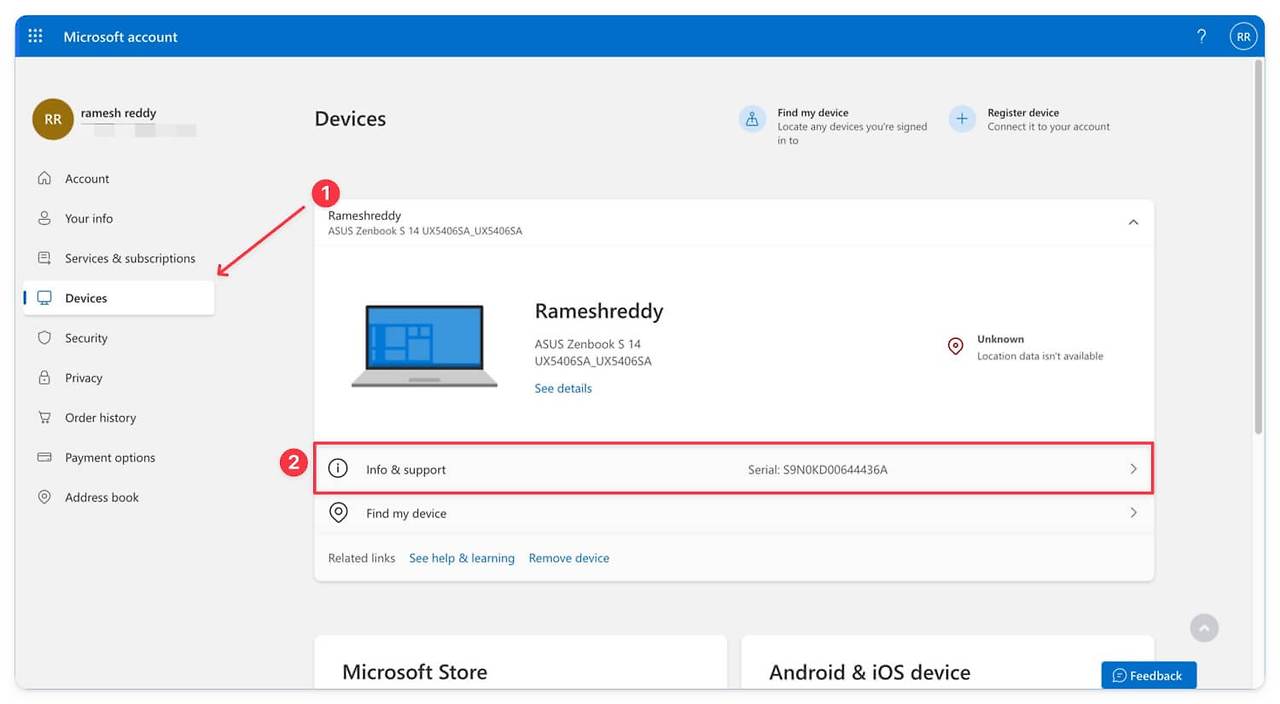The image size is (1280, 704).
Task: Click 'Location data isn't available' text
Action: [x=1040, y=356]
